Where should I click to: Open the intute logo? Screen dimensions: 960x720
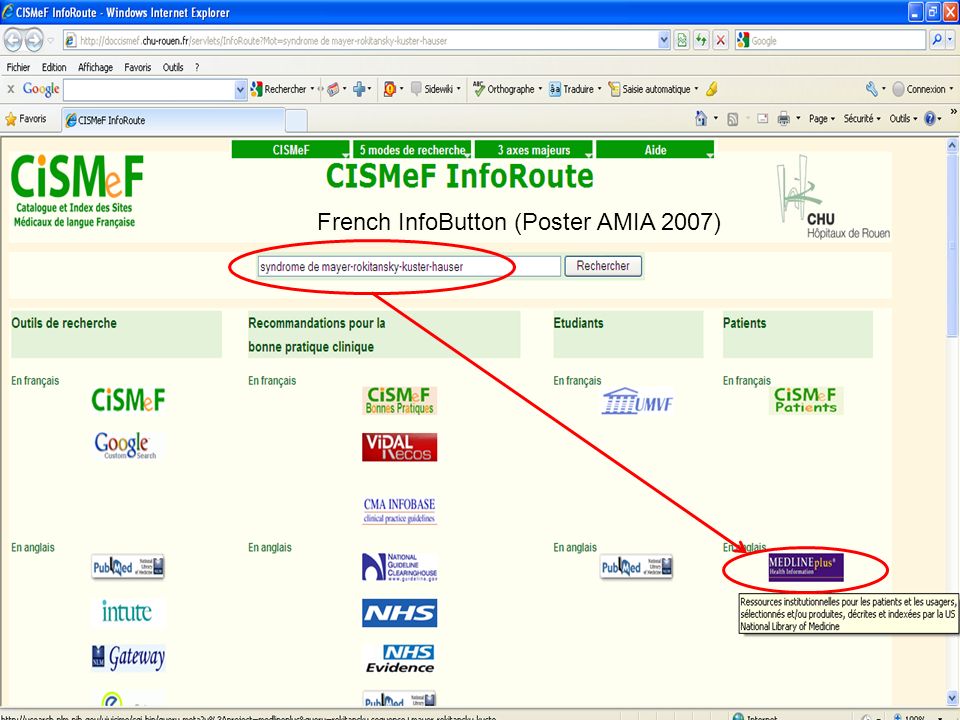click(x=127, y=612)
